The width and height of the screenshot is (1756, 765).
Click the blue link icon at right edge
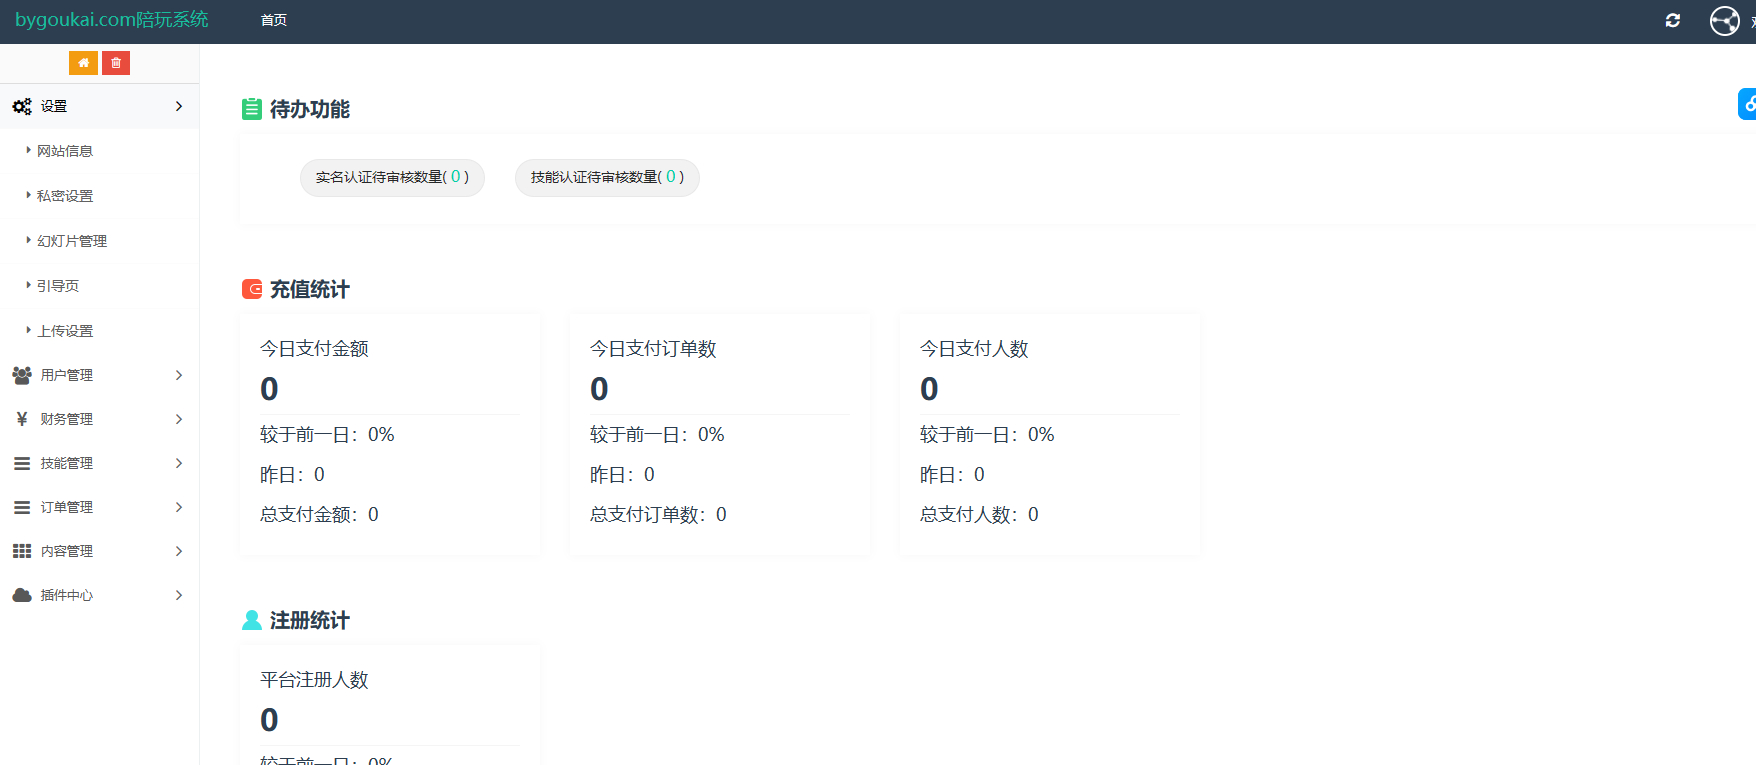point(1747,104)
